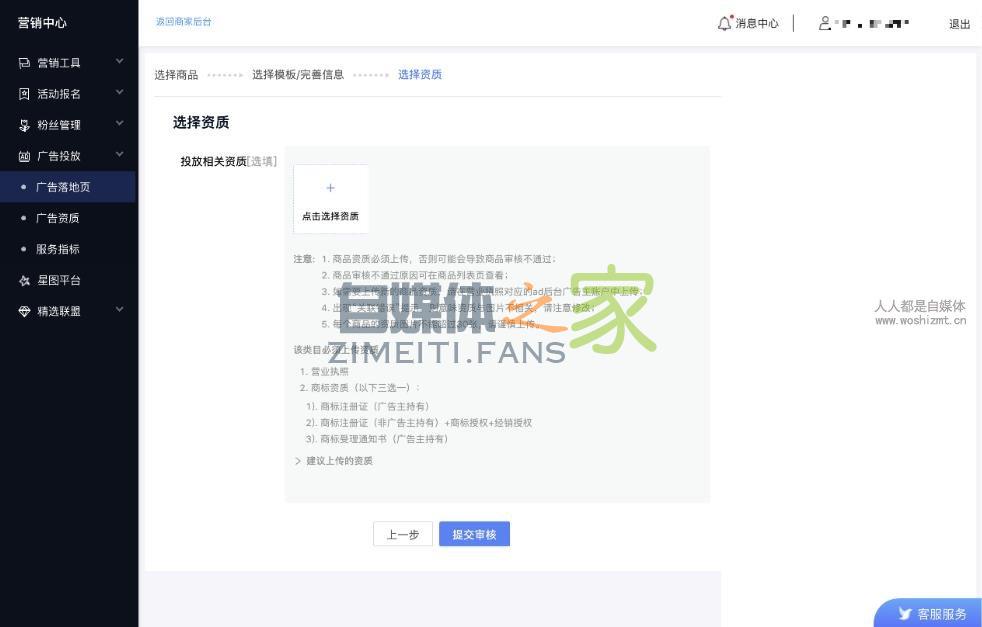Go back with the 上一步 button
The height and width of the screenshot is (627, 982).
403,534
